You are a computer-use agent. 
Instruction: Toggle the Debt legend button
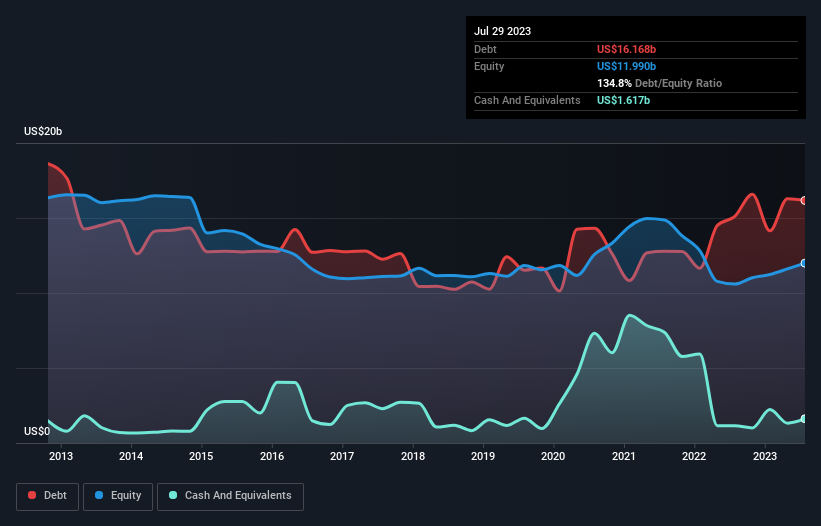click(x=47, y=496)
